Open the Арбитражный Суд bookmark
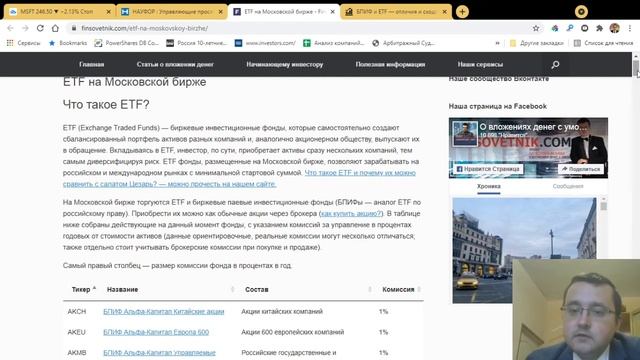This screenshot has height=360, width=640. pyautogui.click(x=404, y=43)
